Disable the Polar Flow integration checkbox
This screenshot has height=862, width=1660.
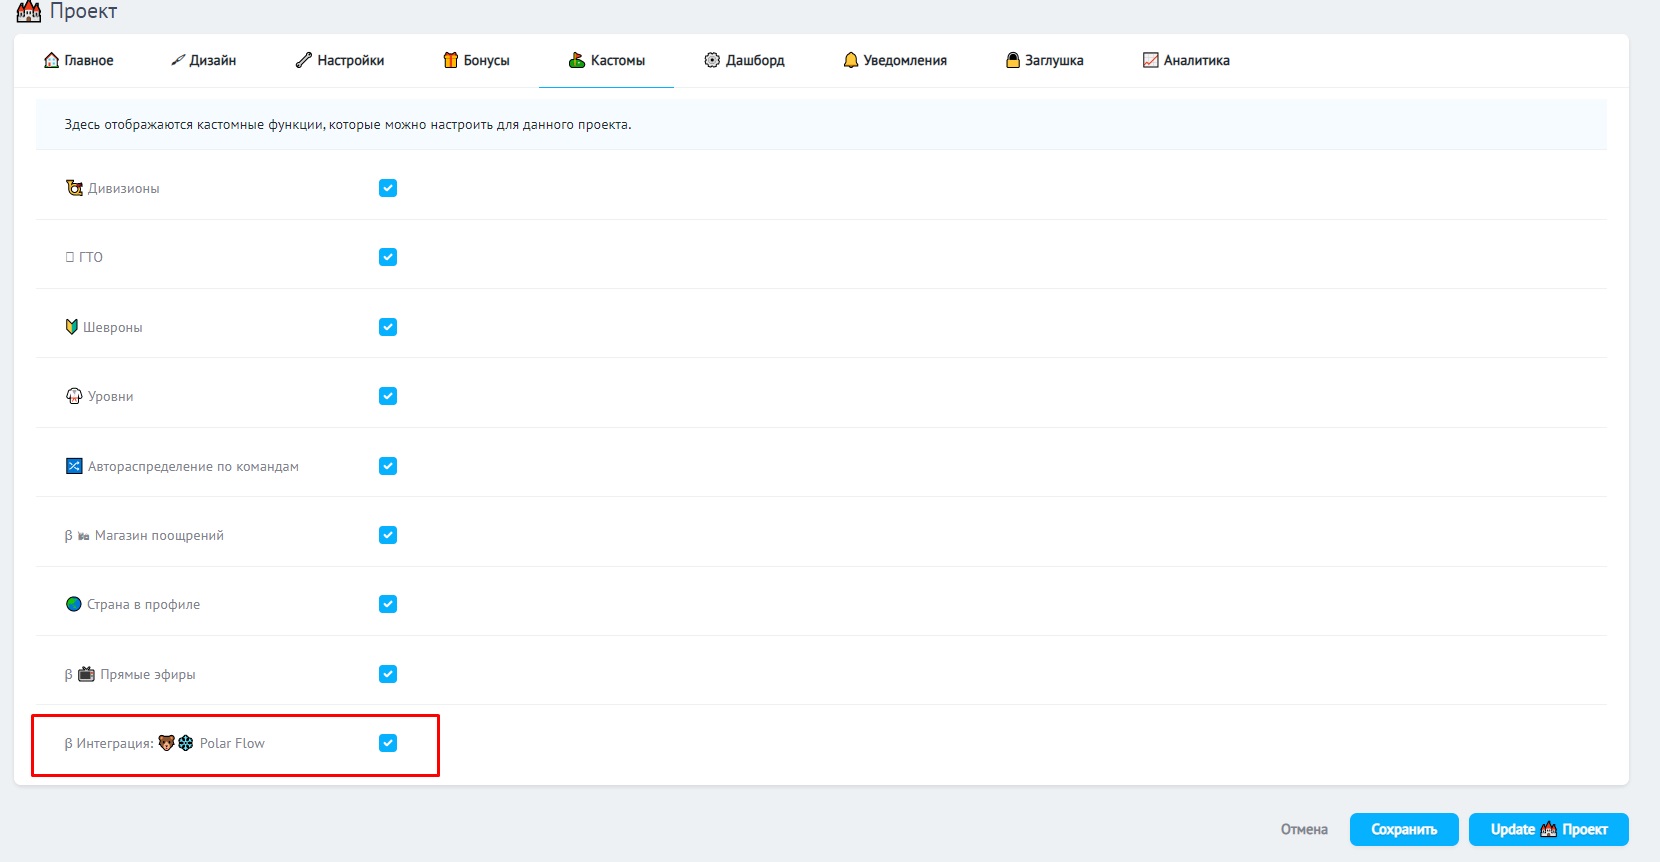point(388,743)
